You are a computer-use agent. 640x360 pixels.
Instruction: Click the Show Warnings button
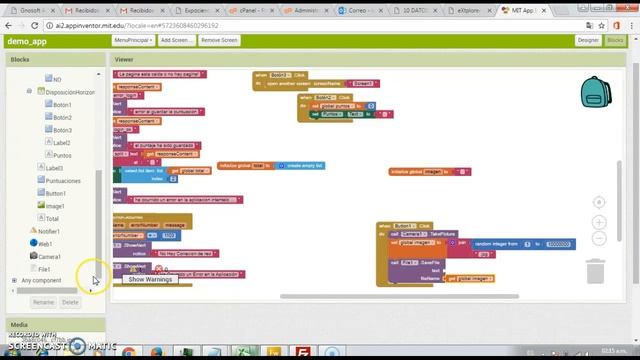(x=150, y=280)
